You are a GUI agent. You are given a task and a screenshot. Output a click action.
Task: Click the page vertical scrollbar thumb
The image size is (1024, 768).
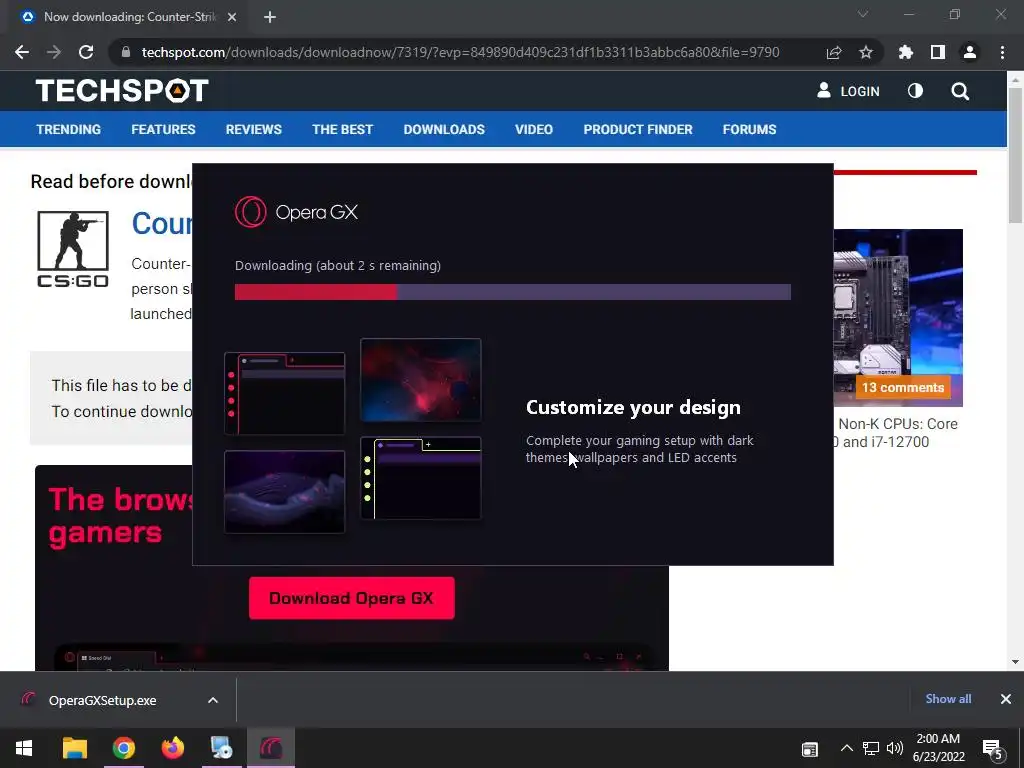[1015, 153]
